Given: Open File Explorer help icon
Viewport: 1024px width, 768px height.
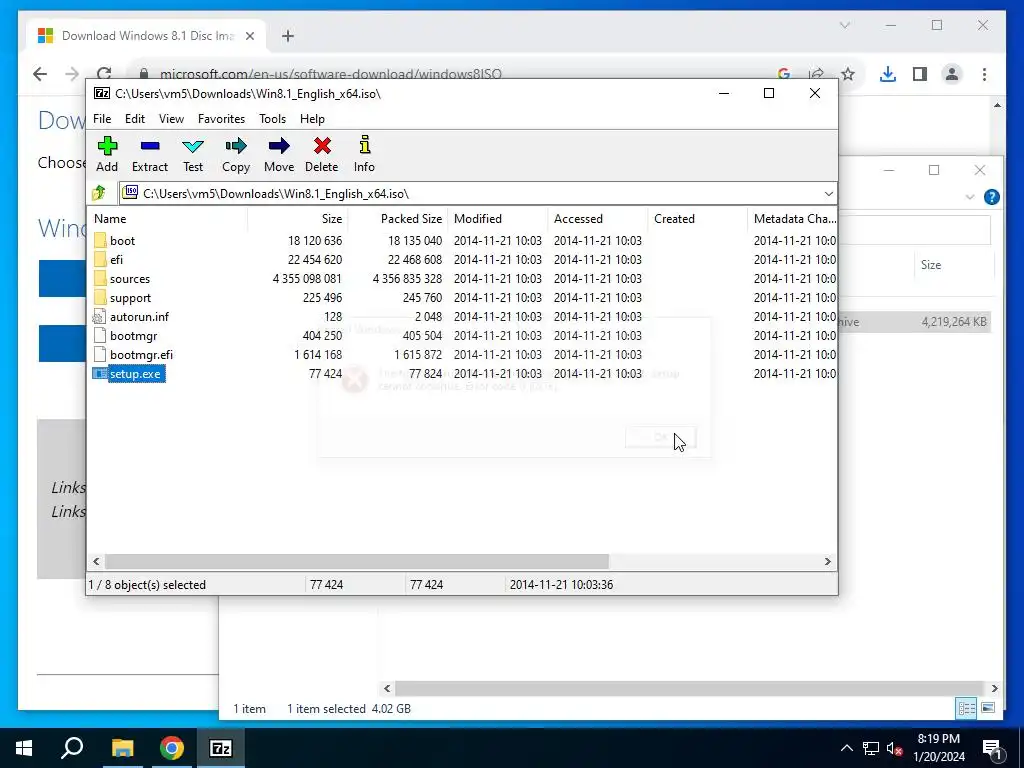Looking at the screenshot, I should tap(991, 197).
